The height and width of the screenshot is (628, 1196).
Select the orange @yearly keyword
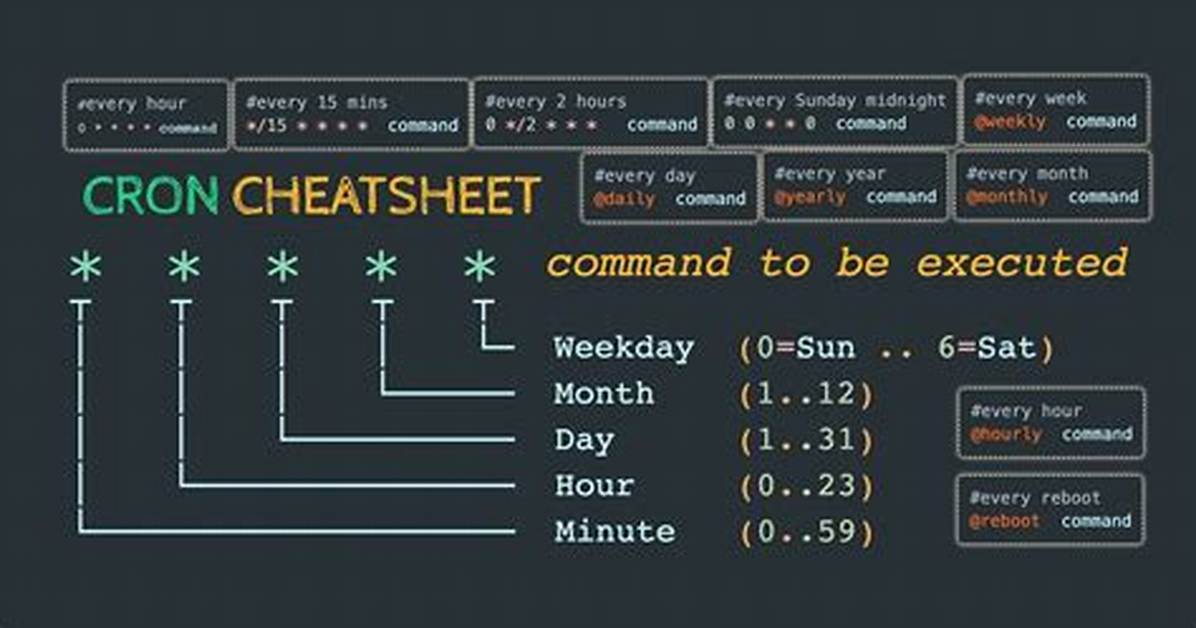[809, 197]
